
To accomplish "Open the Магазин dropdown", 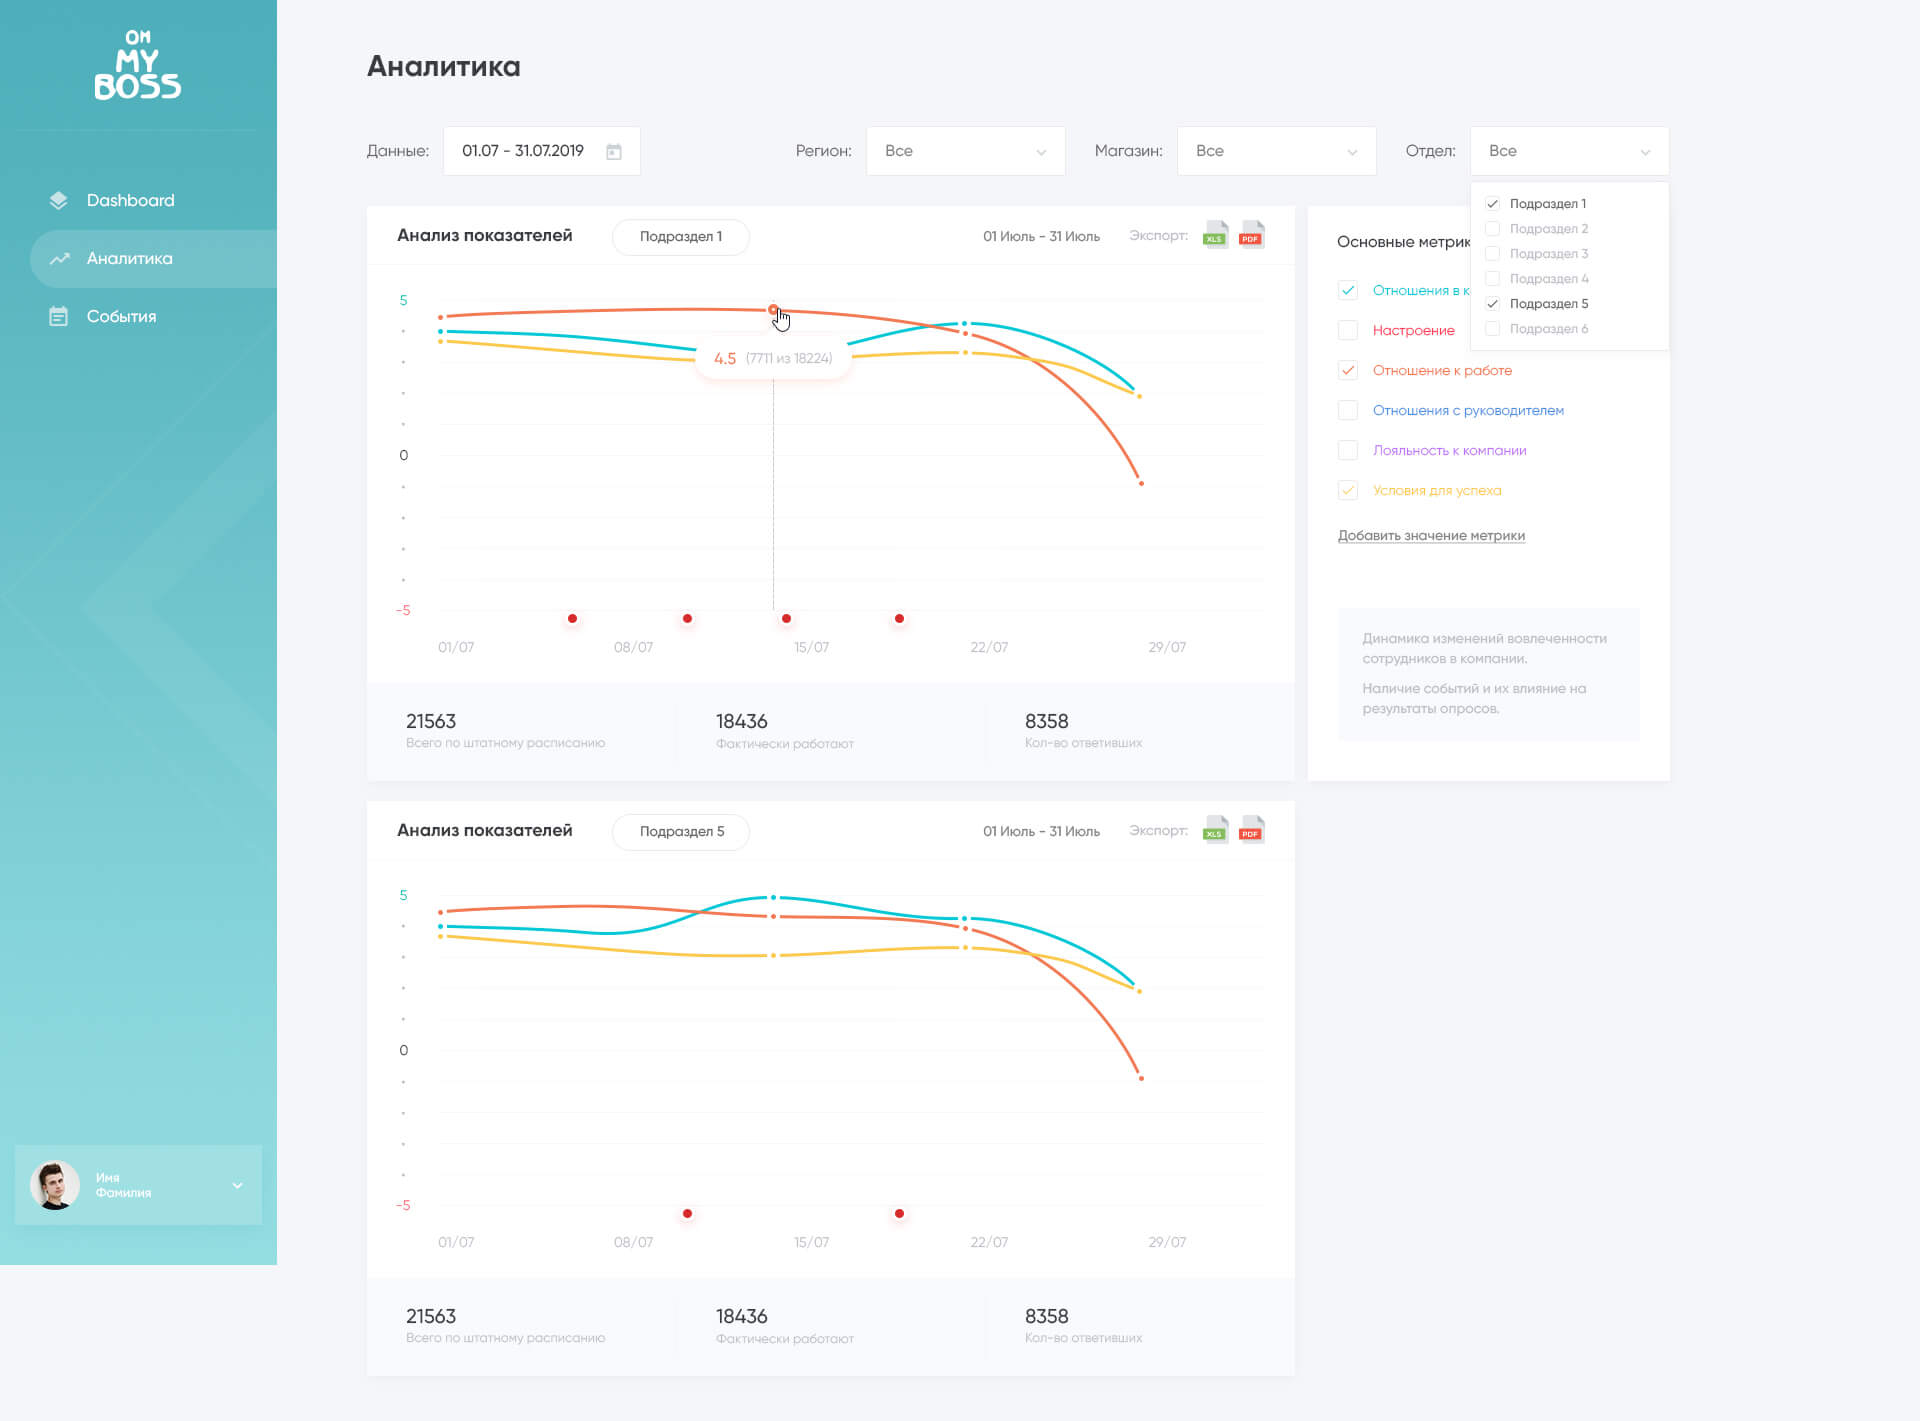I will 1276,151.
